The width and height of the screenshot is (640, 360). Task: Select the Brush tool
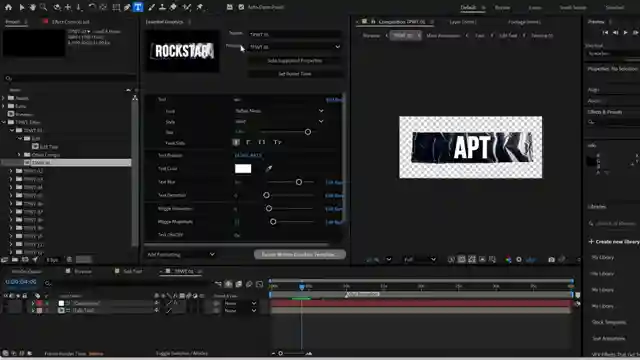(151, 7)
